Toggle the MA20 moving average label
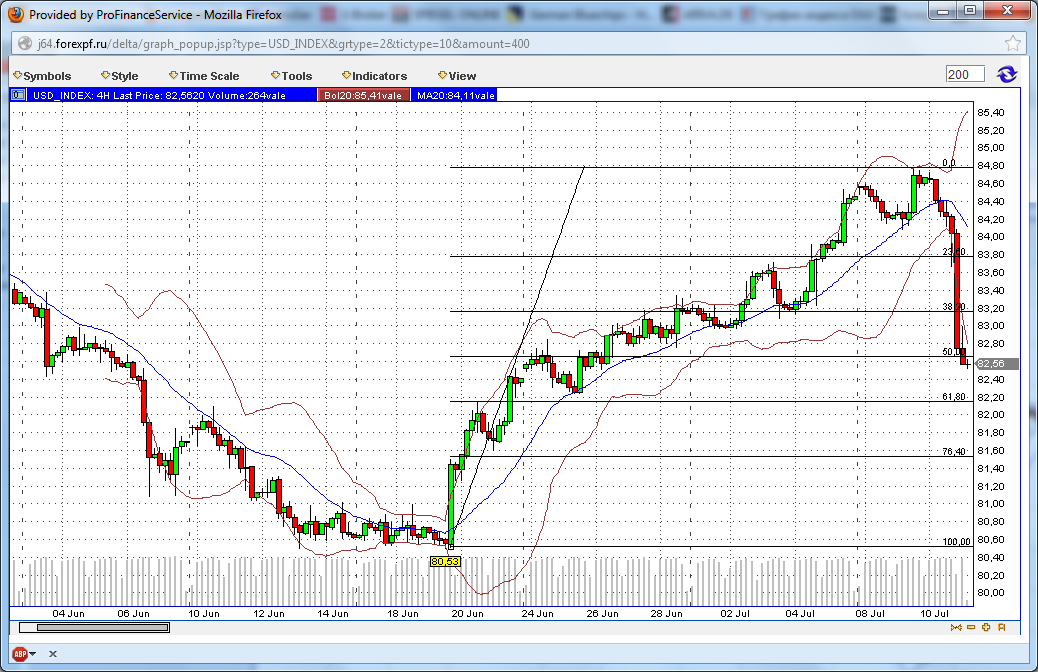The width and height of the screenshot is (1038, 672). coord(454,95)
